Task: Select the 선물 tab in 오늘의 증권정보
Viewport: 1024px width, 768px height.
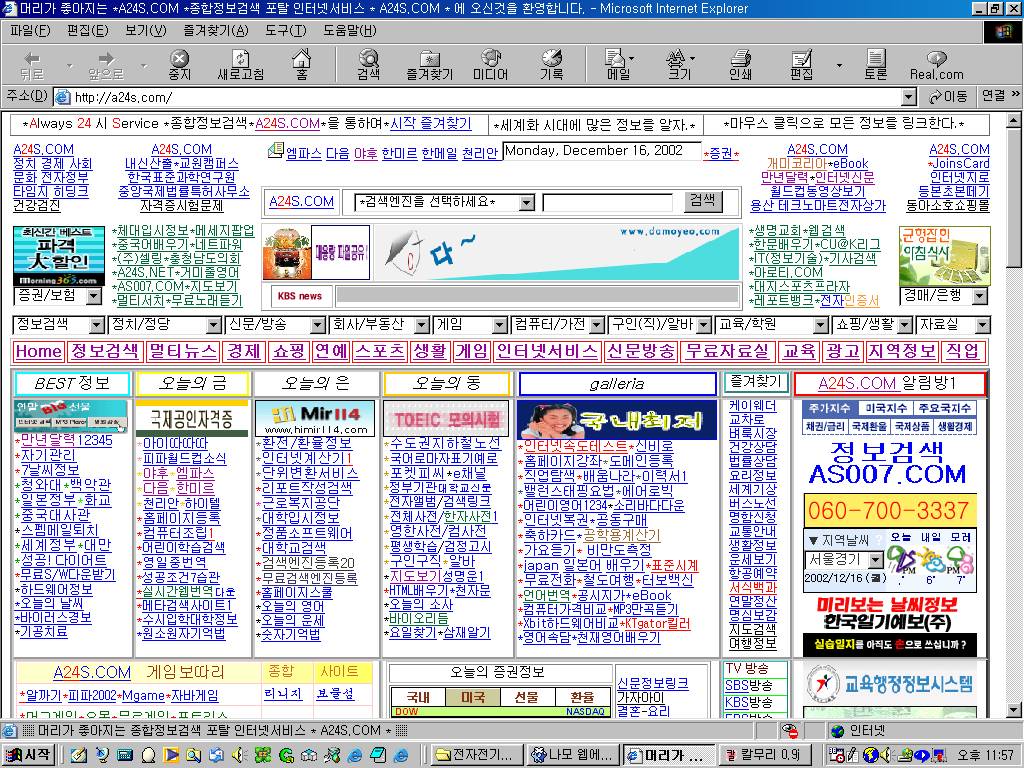Action: (x=527, y=697)
